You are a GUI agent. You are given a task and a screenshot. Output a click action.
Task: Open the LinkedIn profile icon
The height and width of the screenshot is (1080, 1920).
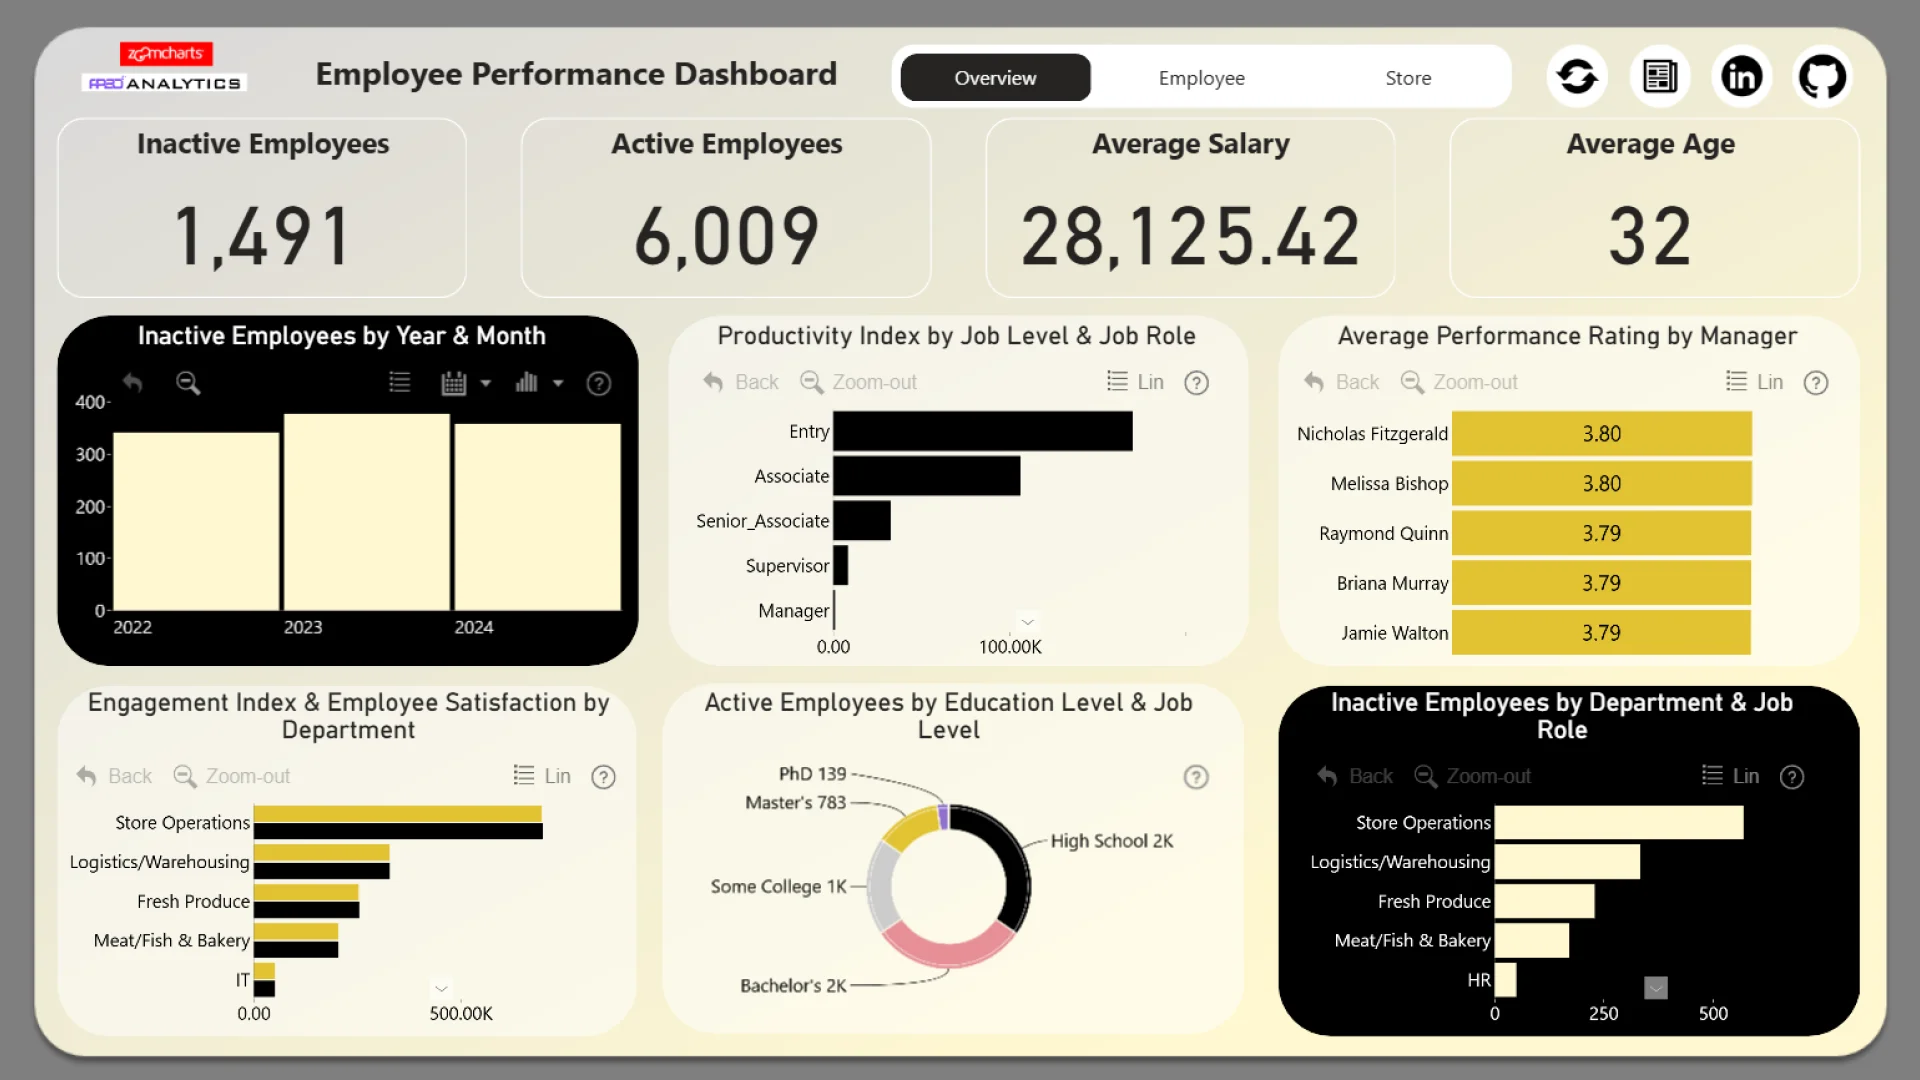coord(1741,77)
